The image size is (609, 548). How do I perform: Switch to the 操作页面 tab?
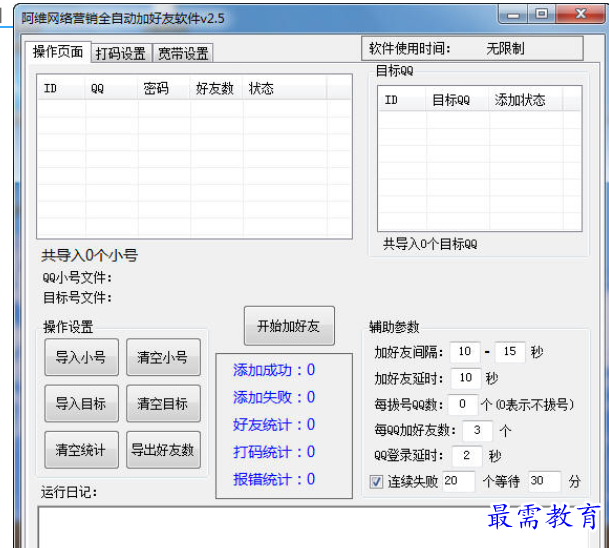[58, 51]
